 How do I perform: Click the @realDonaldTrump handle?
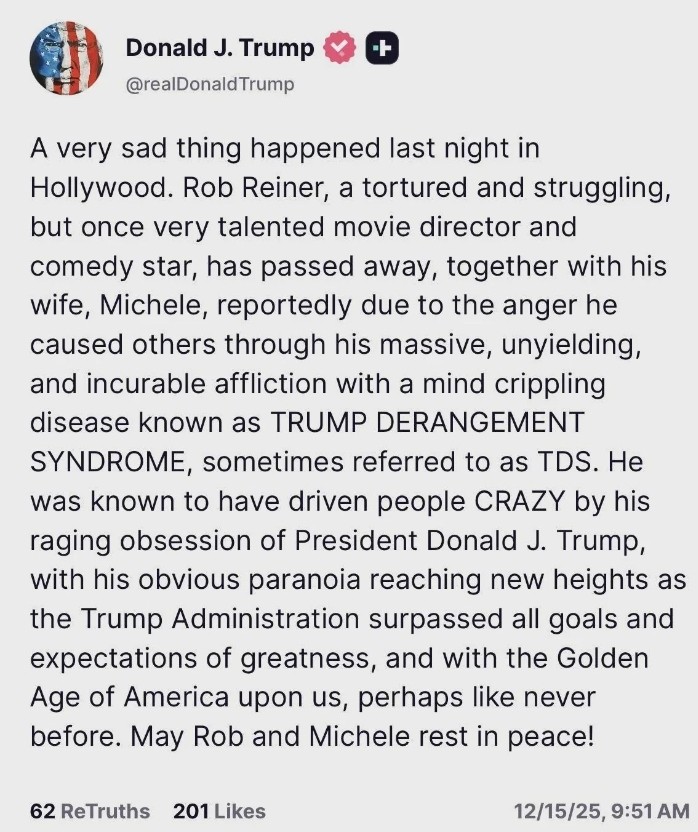[210, 84]
